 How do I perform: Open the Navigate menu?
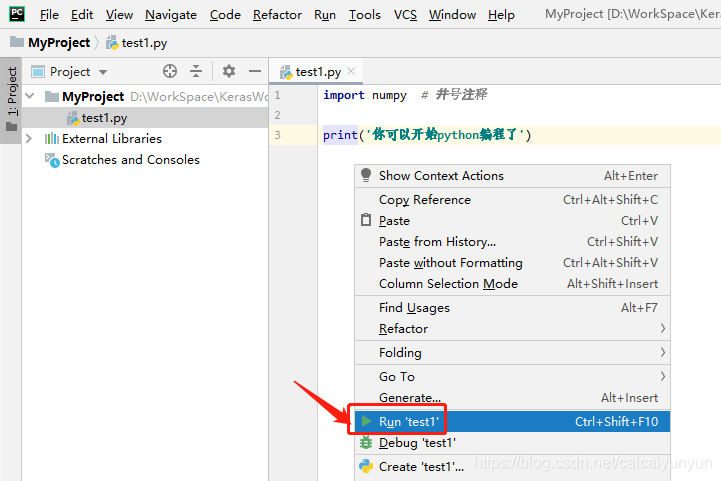click(171, 15)
